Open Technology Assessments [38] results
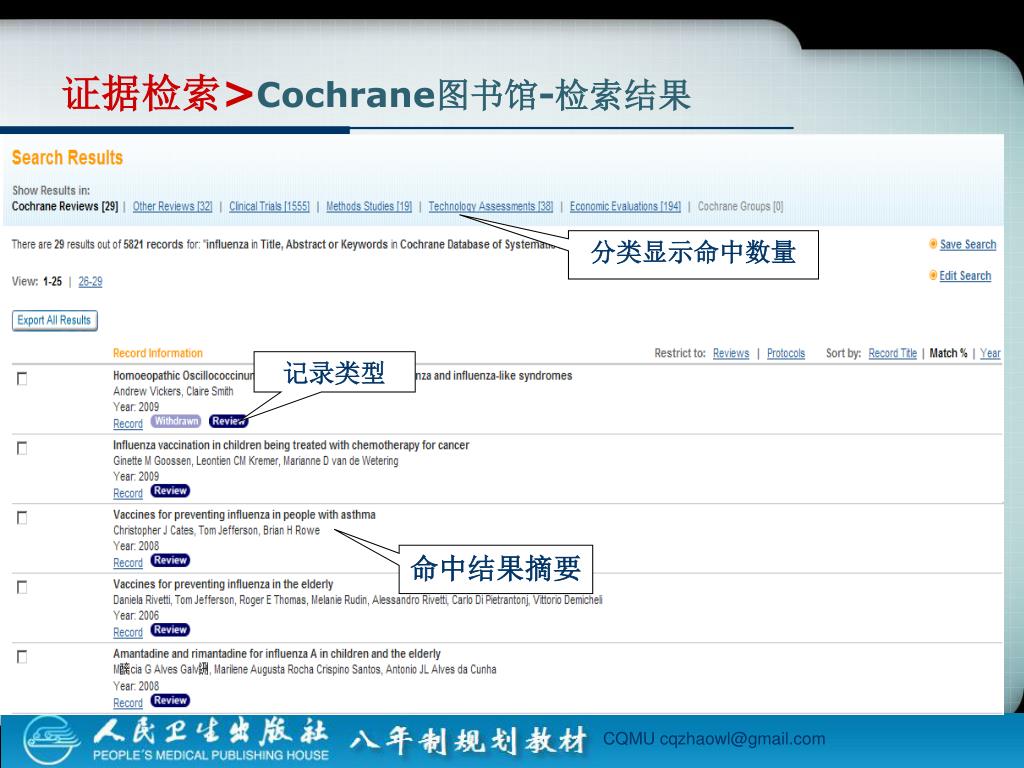Viewport: 1024px width, 768px height. pyautogui.click(x=490, y=206)
